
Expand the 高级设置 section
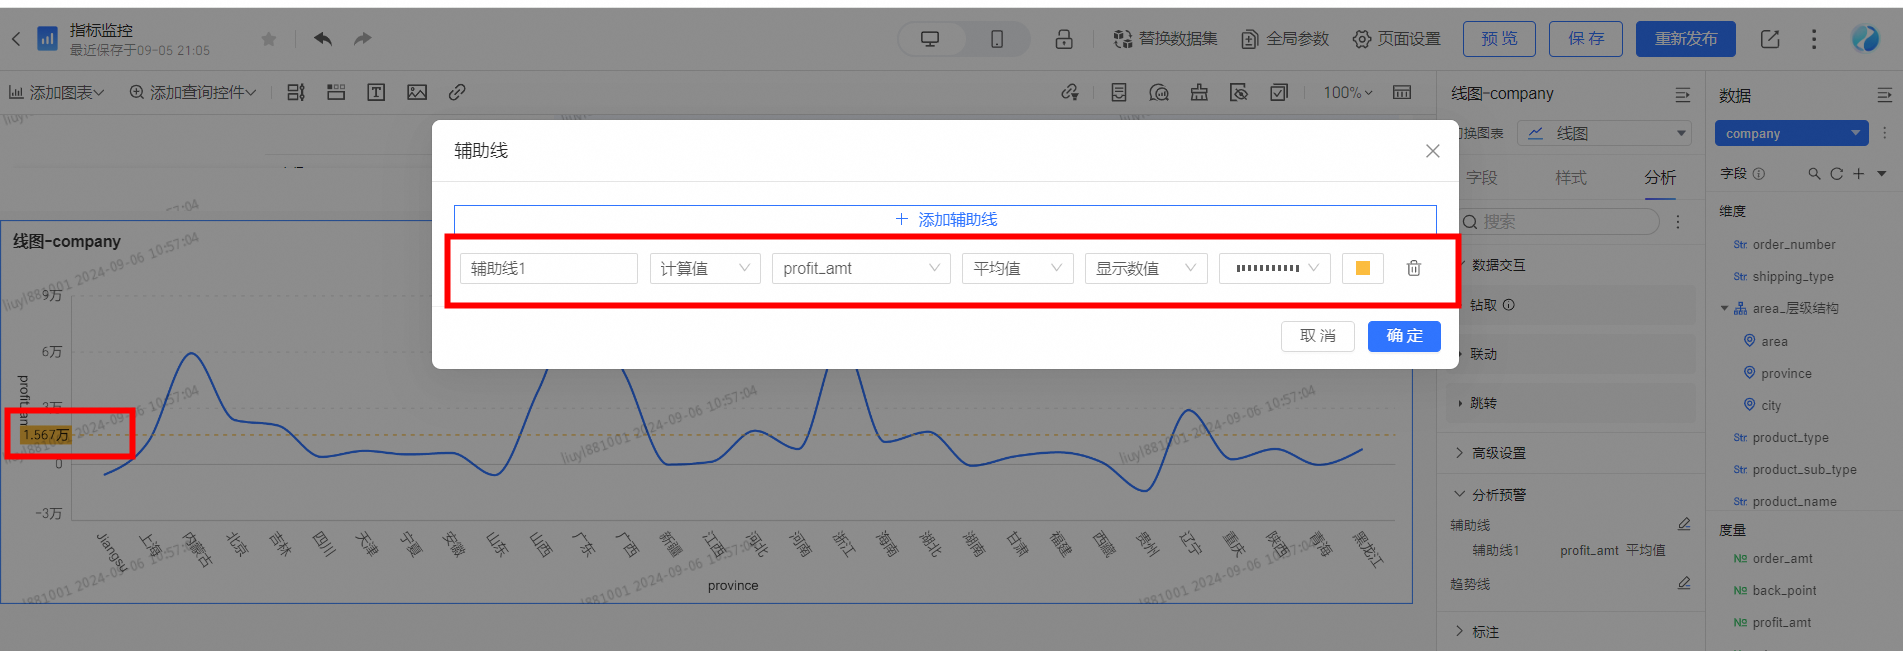click(x=1498, y=453)
